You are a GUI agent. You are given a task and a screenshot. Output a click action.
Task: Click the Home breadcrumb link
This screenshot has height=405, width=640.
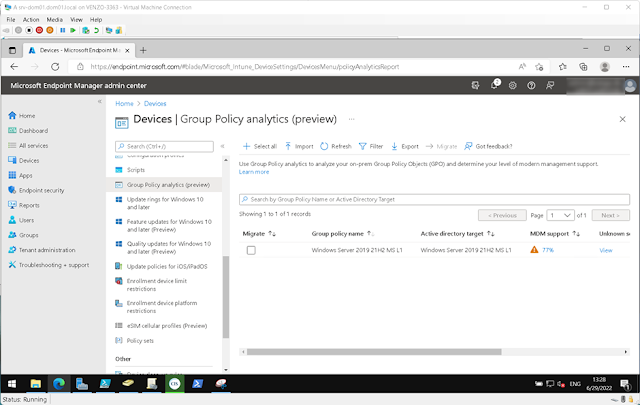[124, 104]
